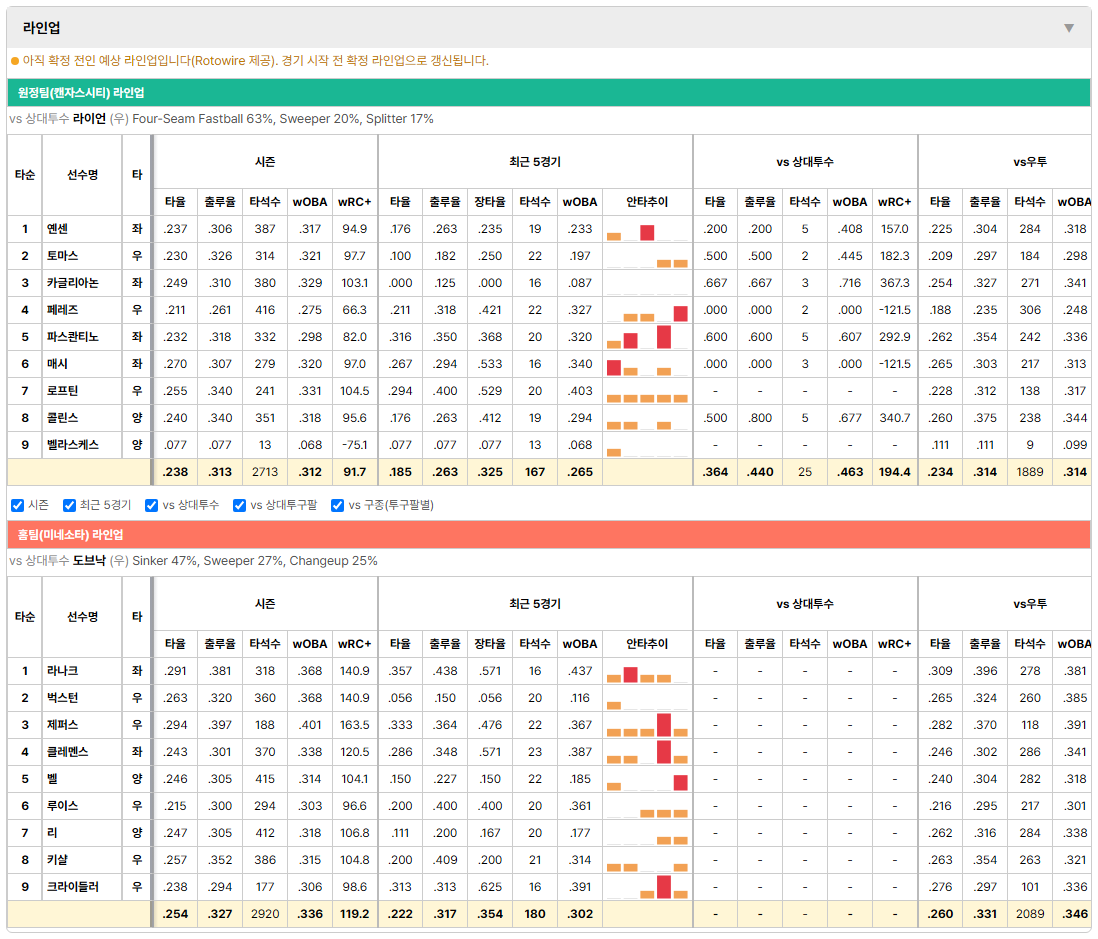Click the orange notice dot icon
Screen dimensions: 1098x939
click(x=15, y=61)
